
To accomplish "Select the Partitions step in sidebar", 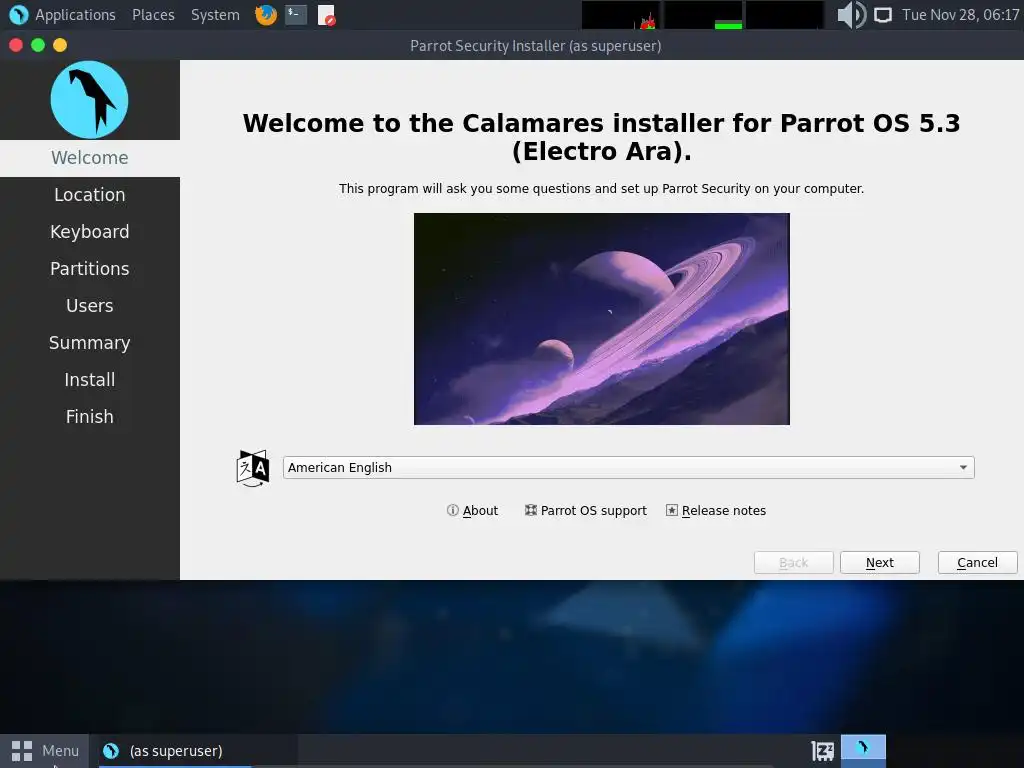I will click(89, 269).
